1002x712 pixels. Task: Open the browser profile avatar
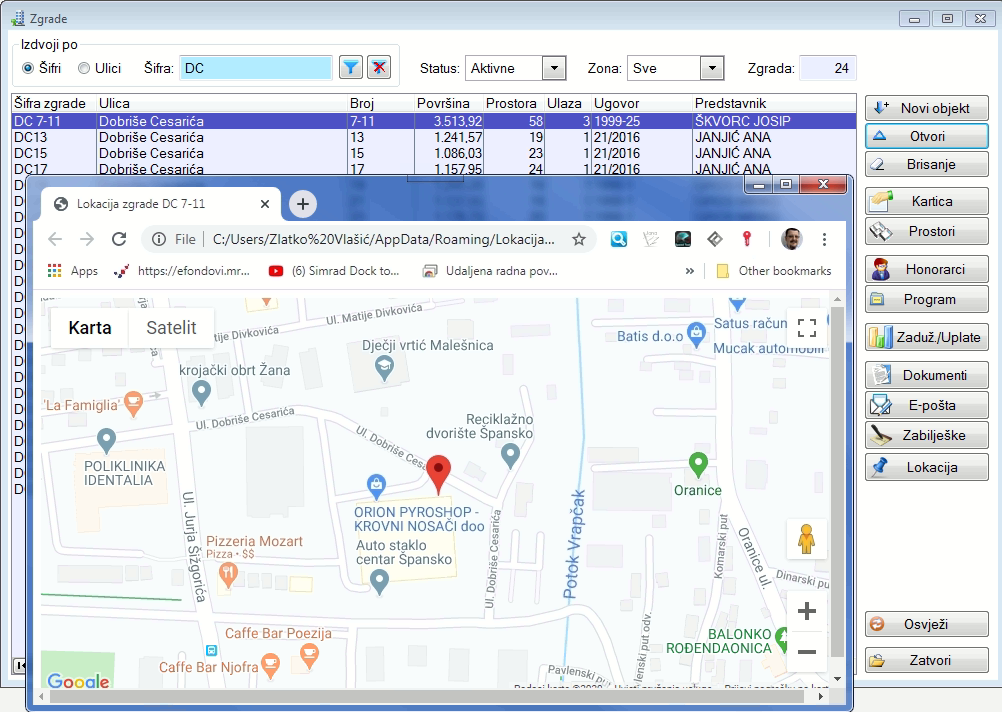pyautogui.click(x=792, y=239)
